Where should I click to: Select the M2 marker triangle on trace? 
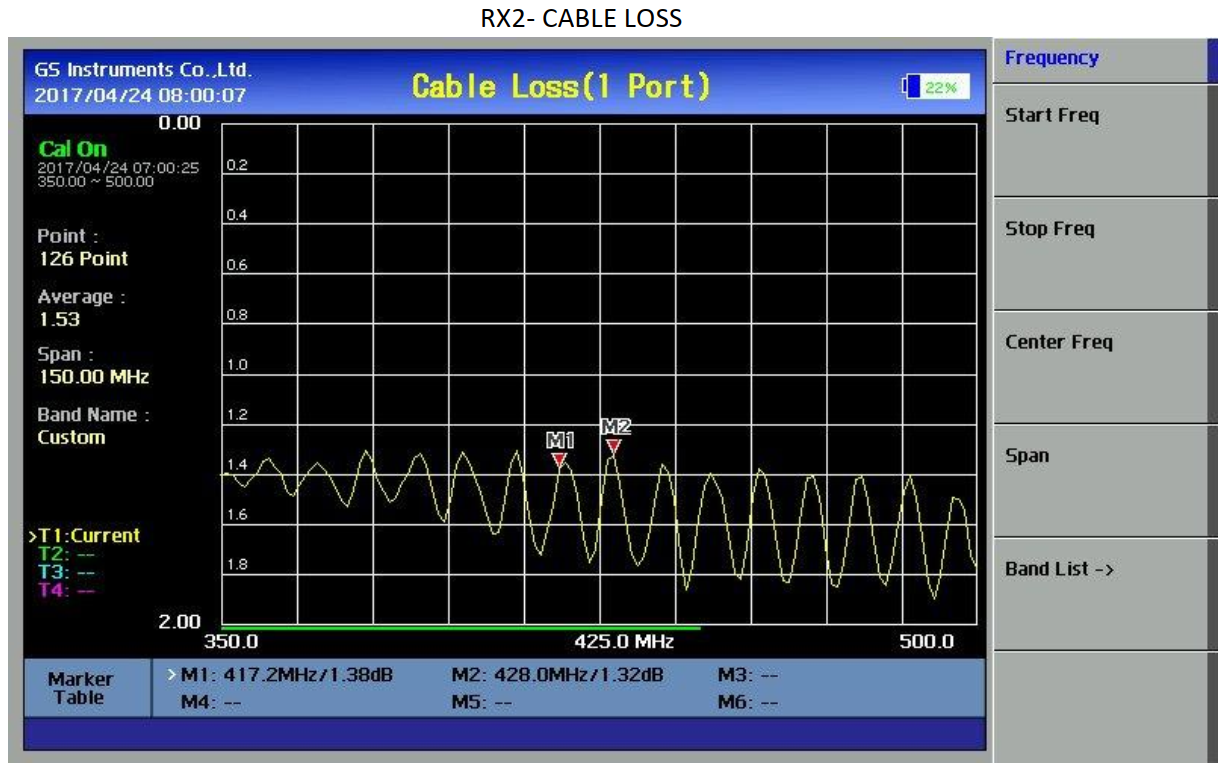[614, 446]
